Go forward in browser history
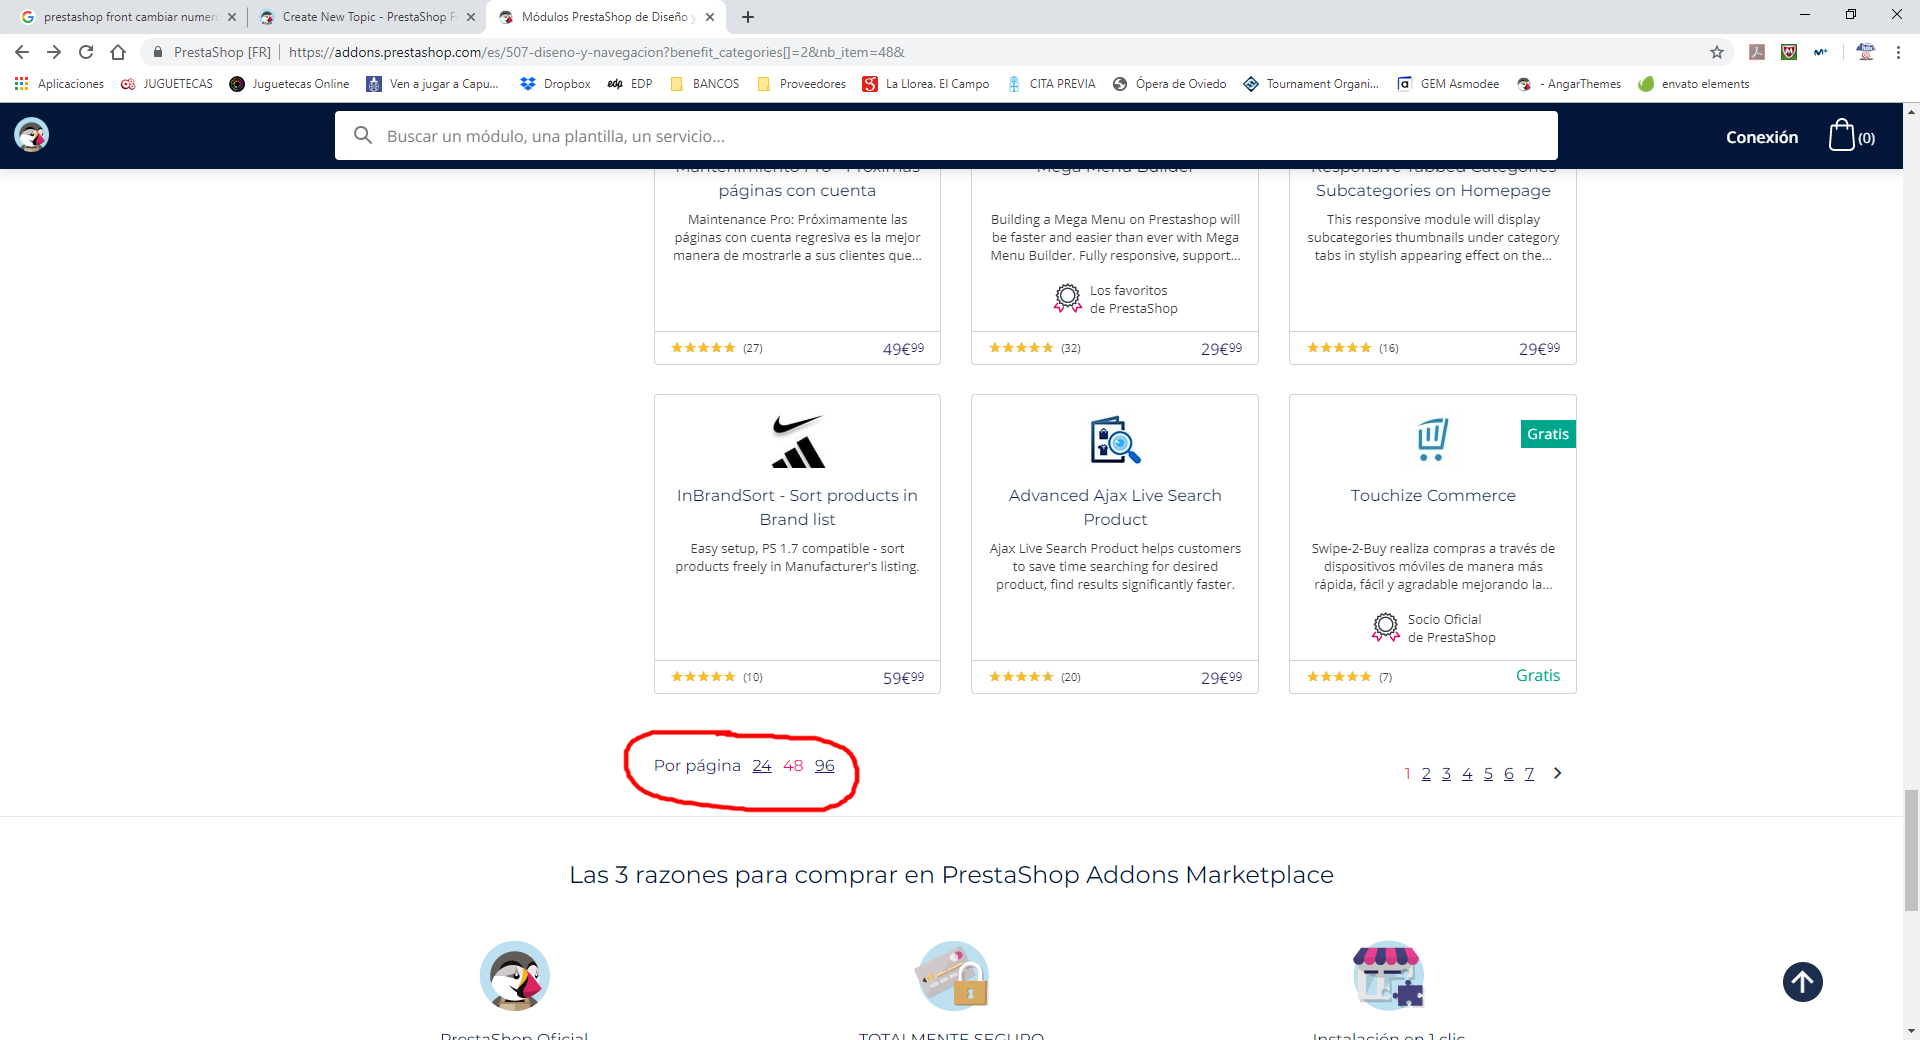This screenshot has width=1920, height=1040. (x=54, y=52)
